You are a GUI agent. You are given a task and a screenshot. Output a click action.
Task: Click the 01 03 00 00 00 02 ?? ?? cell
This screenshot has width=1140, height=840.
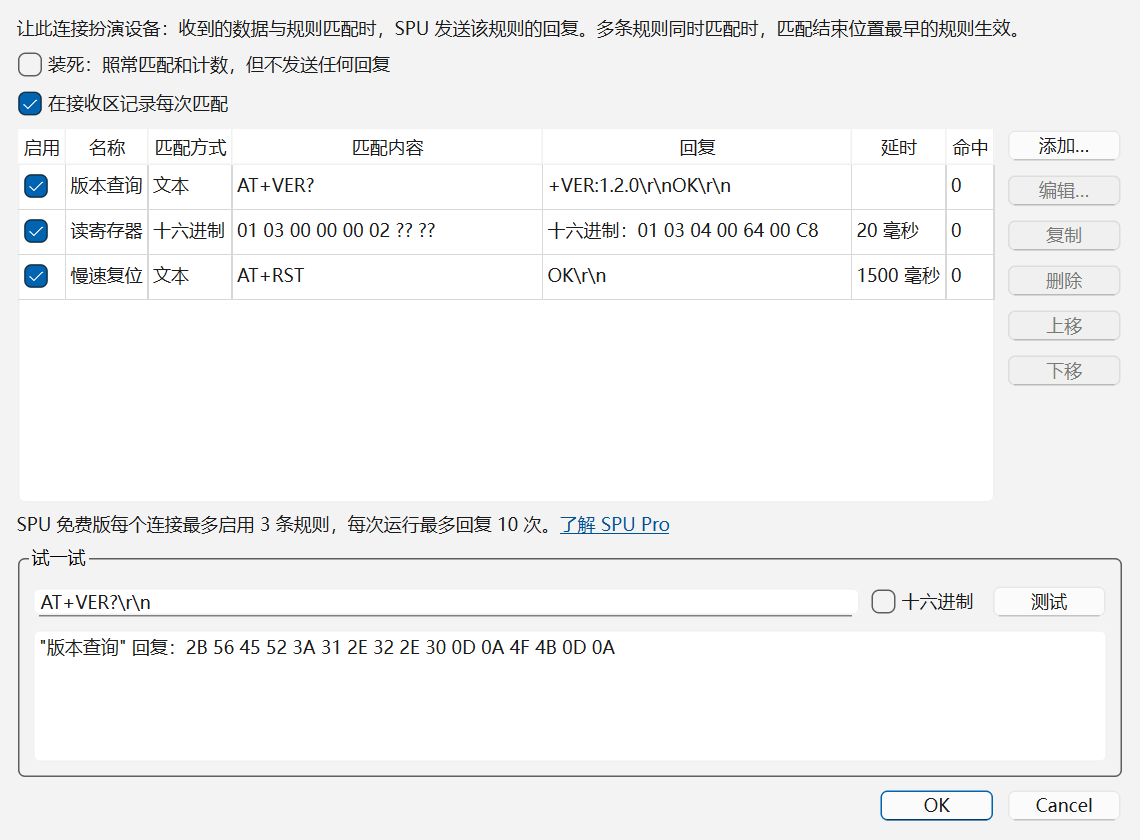point(388,231)
